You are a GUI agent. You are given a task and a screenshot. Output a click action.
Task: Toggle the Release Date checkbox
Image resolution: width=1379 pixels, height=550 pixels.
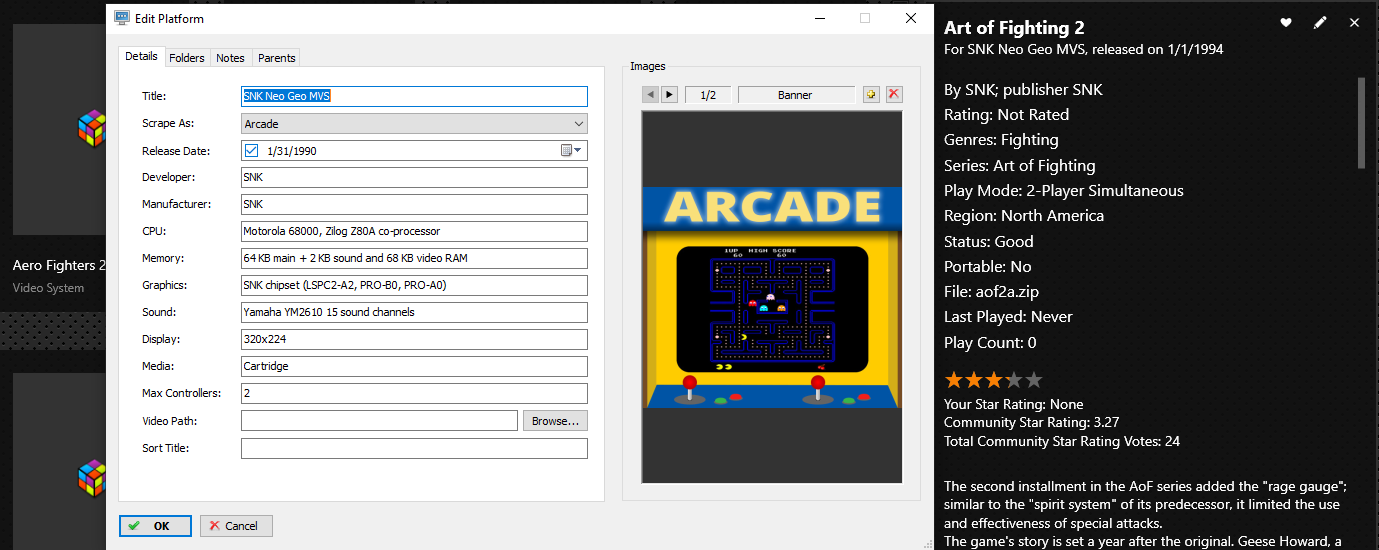click(252, 150)
